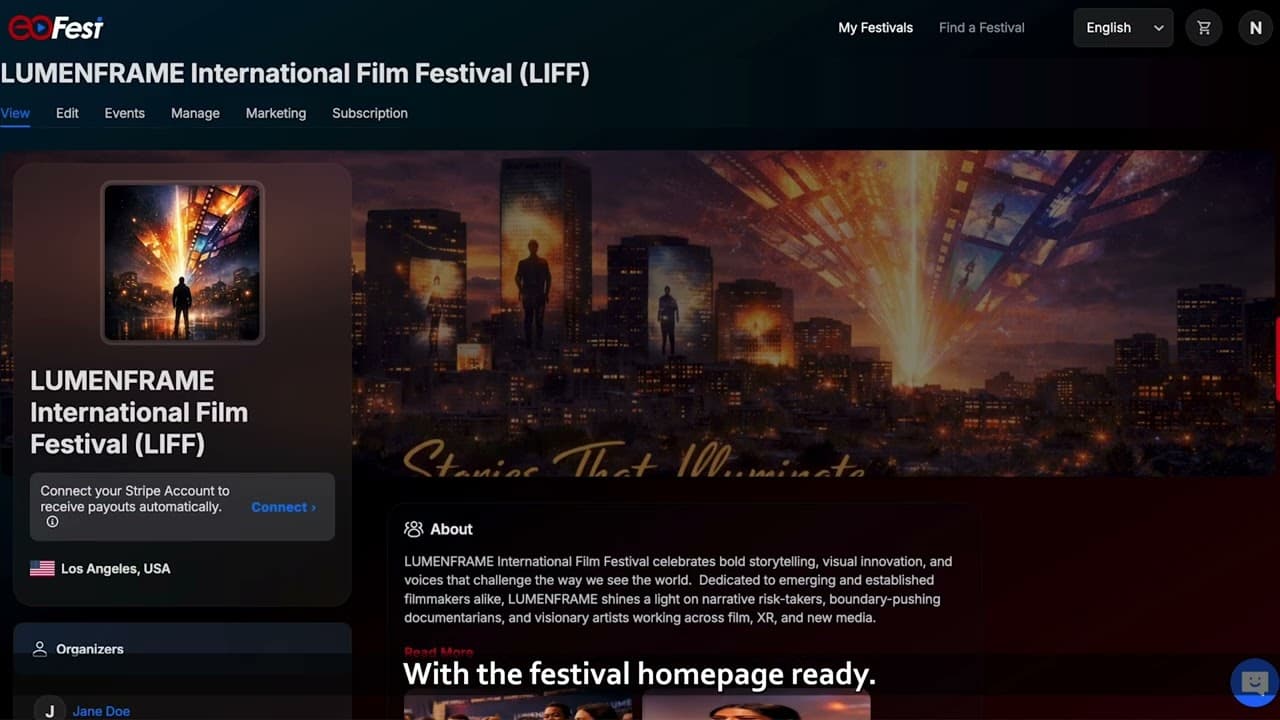
Task: Open Jane Doe organizer profile link
Action: (x=101, y=711)
